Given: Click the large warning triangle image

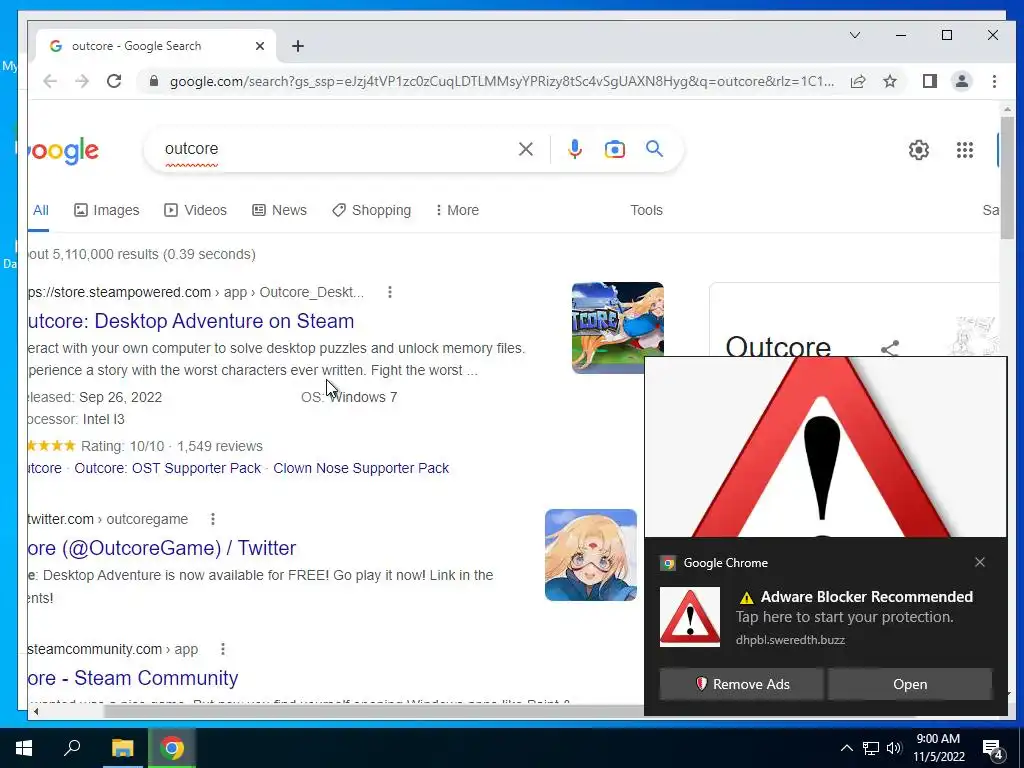Looking at the screenshot, I should (825, 447).
